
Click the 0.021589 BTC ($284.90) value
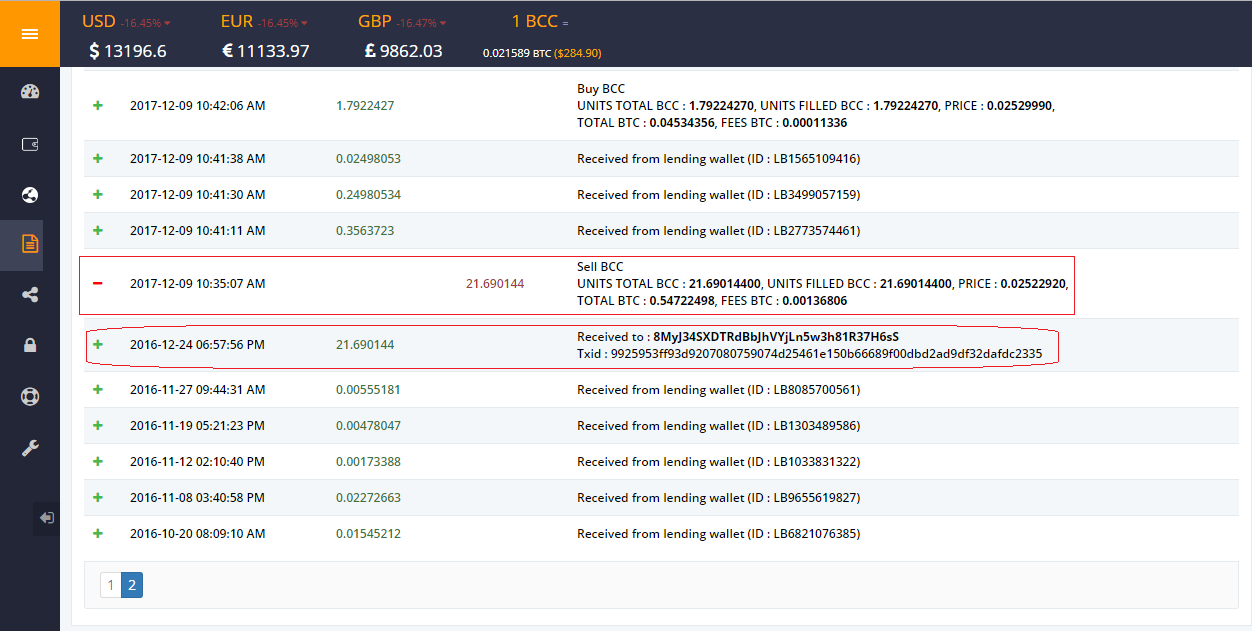[542, 53]
